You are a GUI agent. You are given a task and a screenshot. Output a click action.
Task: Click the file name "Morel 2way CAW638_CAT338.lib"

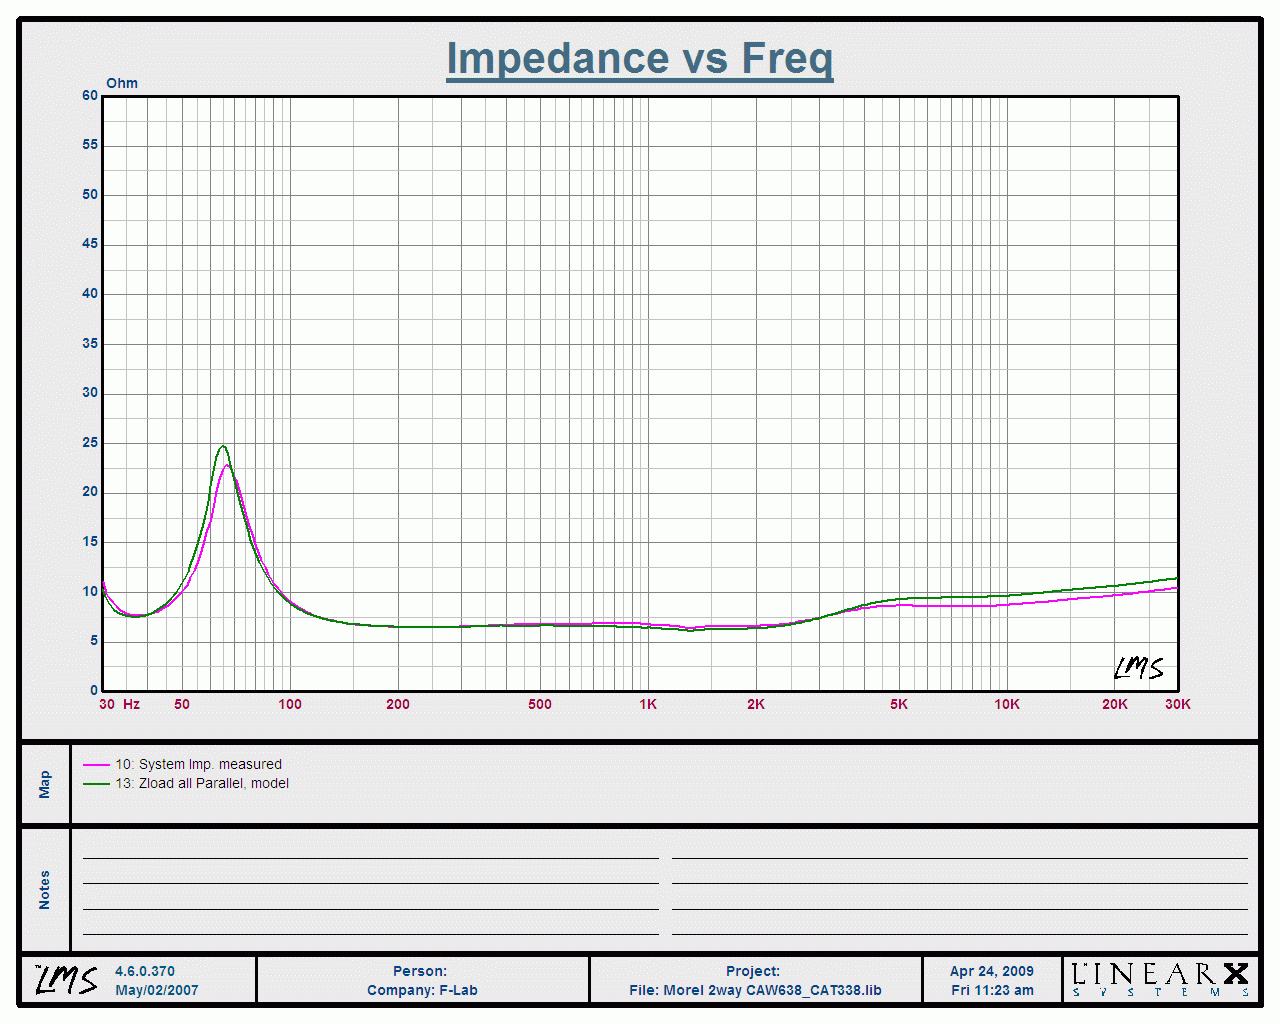[x=772, y=990]
